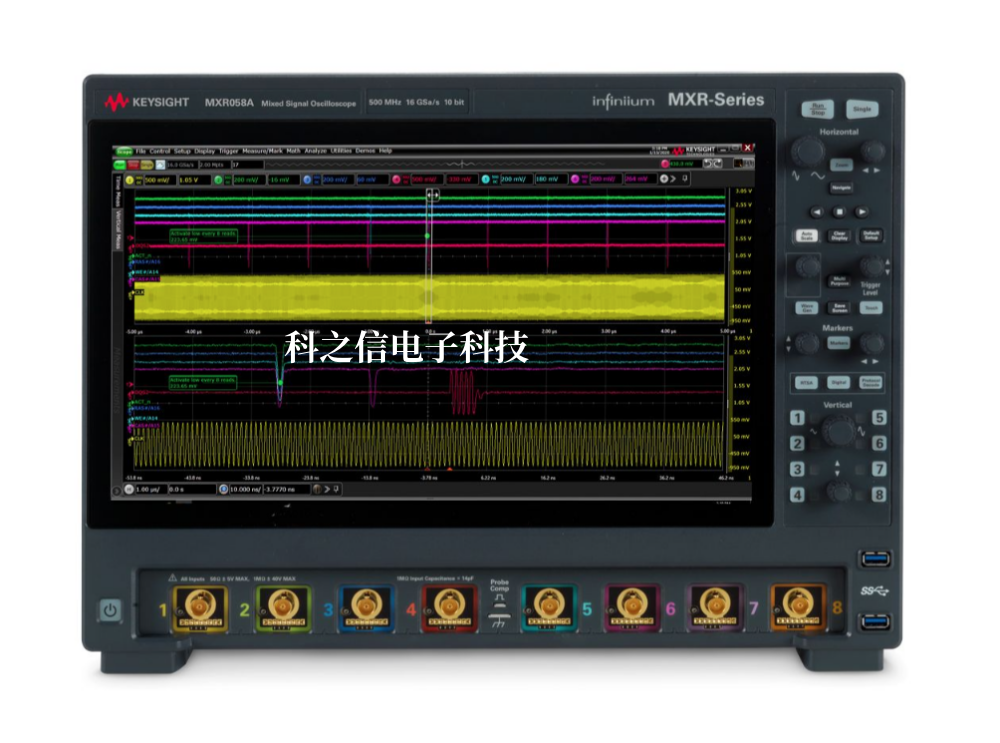The height and width of the screenshot is (743, 1000).
Task: Select the channel 1 1.05 V offset field
Action: click(193, 180)
